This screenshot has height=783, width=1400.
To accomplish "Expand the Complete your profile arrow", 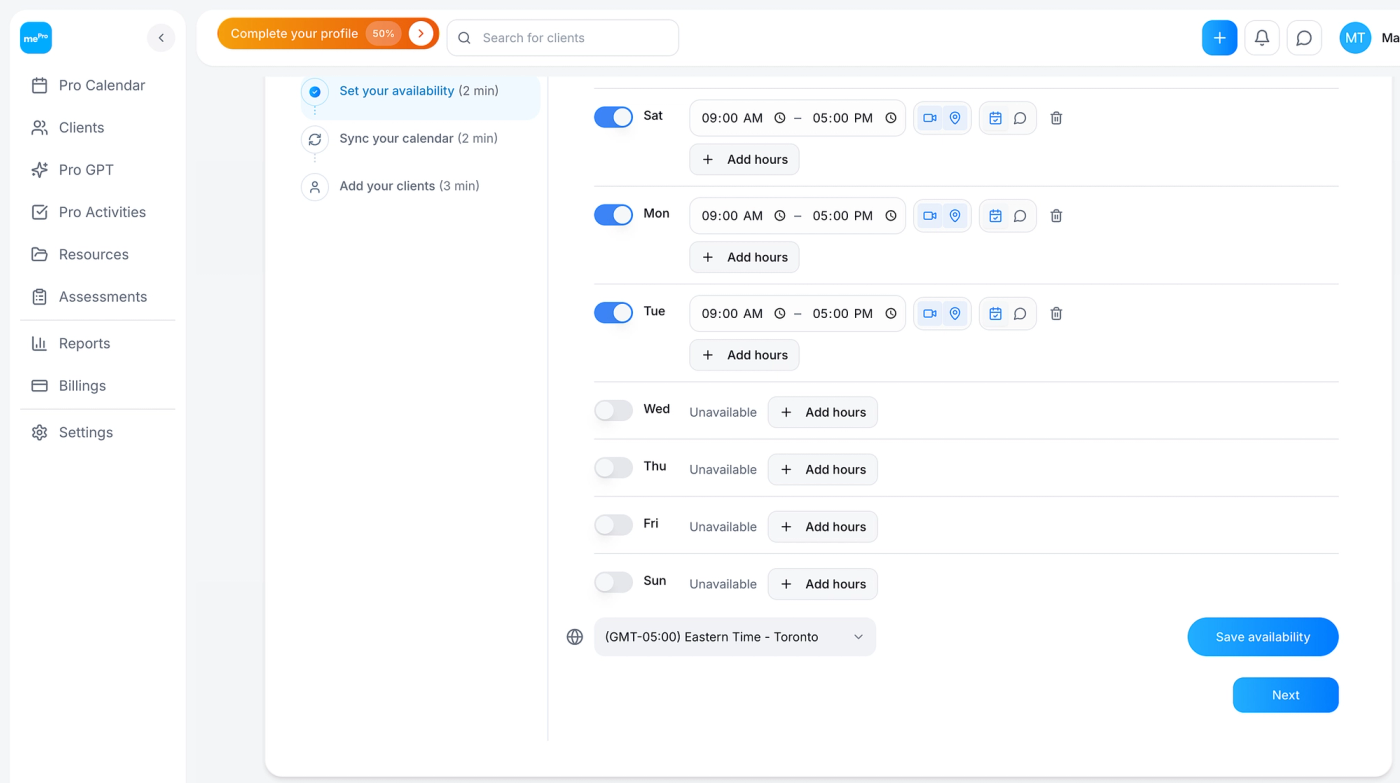I will pyautogui.click(x=421, y=34).
